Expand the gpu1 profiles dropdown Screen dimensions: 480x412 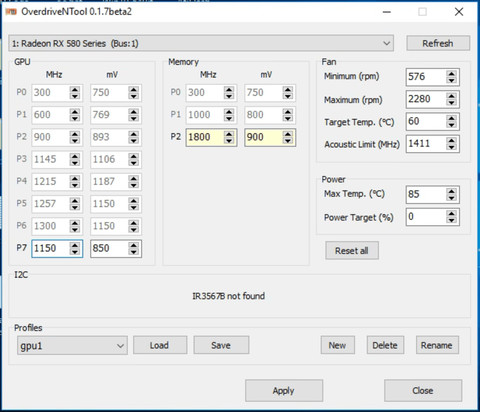coord(72,346)
